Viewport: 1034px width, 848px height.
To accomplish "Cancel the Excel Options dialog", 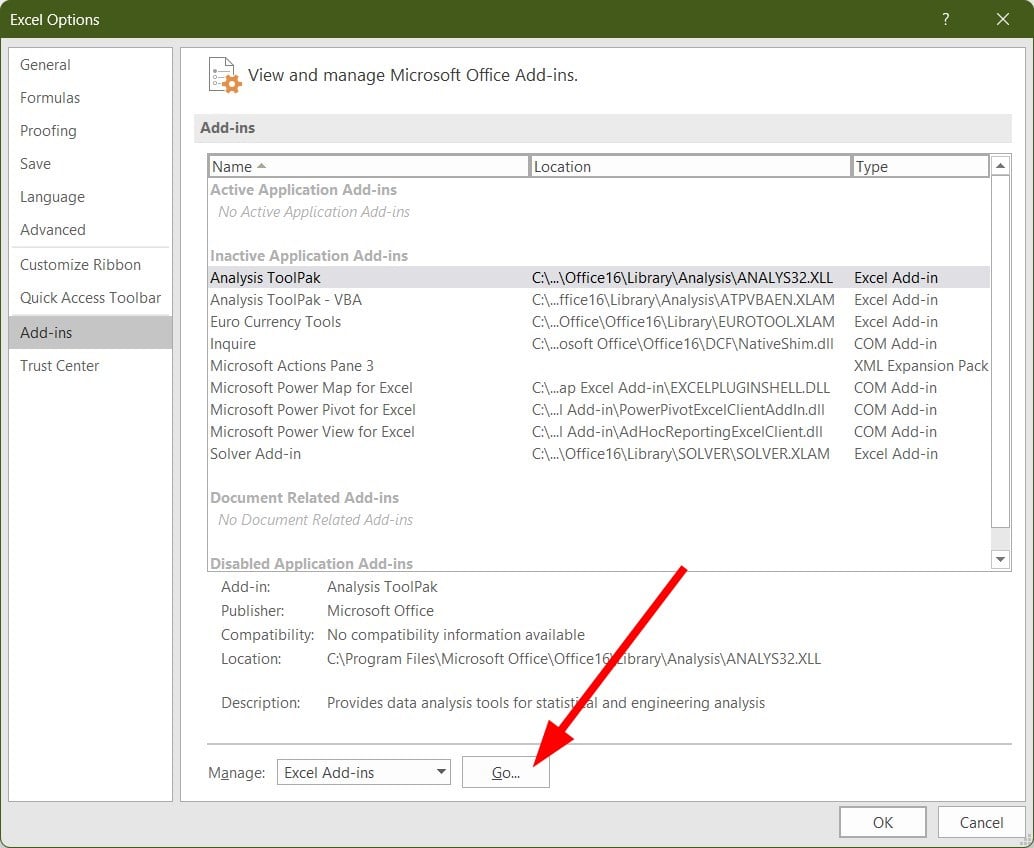I will (981, 822).
